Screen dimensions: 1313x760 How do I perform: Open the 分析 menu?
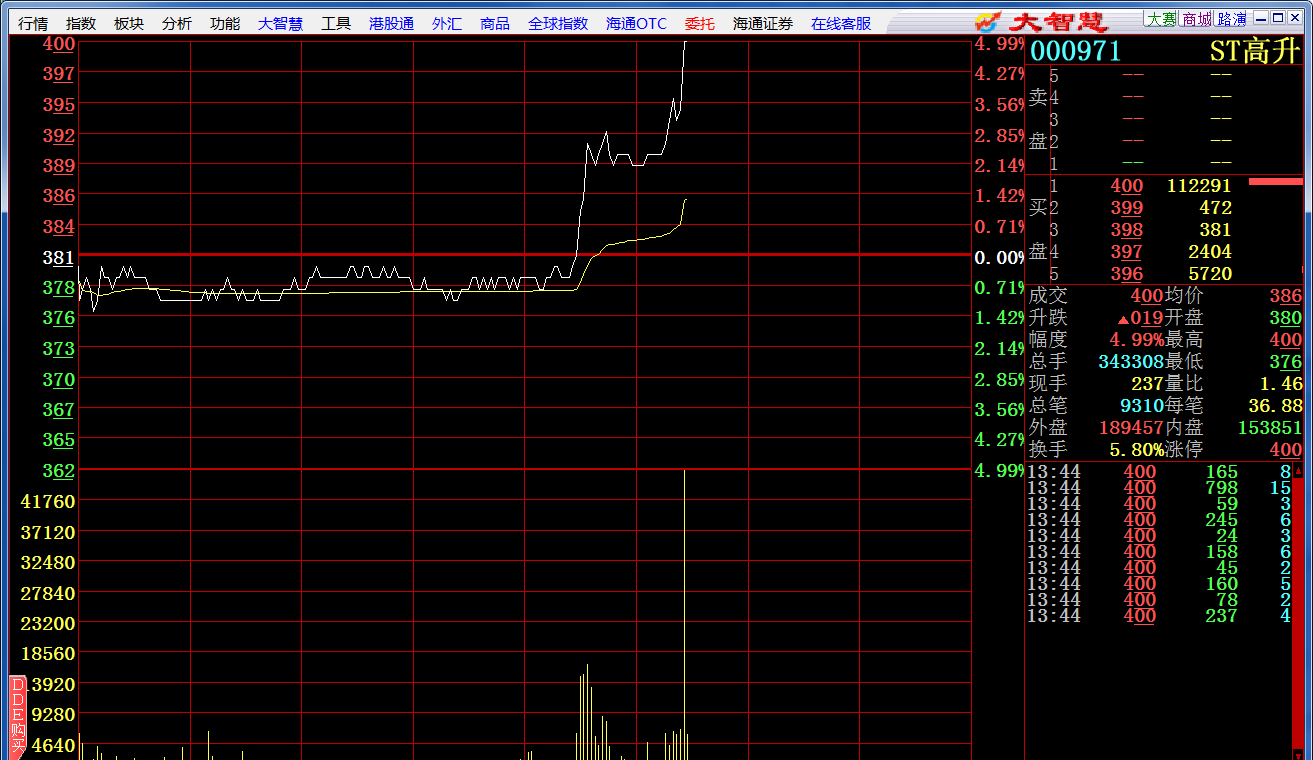click(177, 23)
